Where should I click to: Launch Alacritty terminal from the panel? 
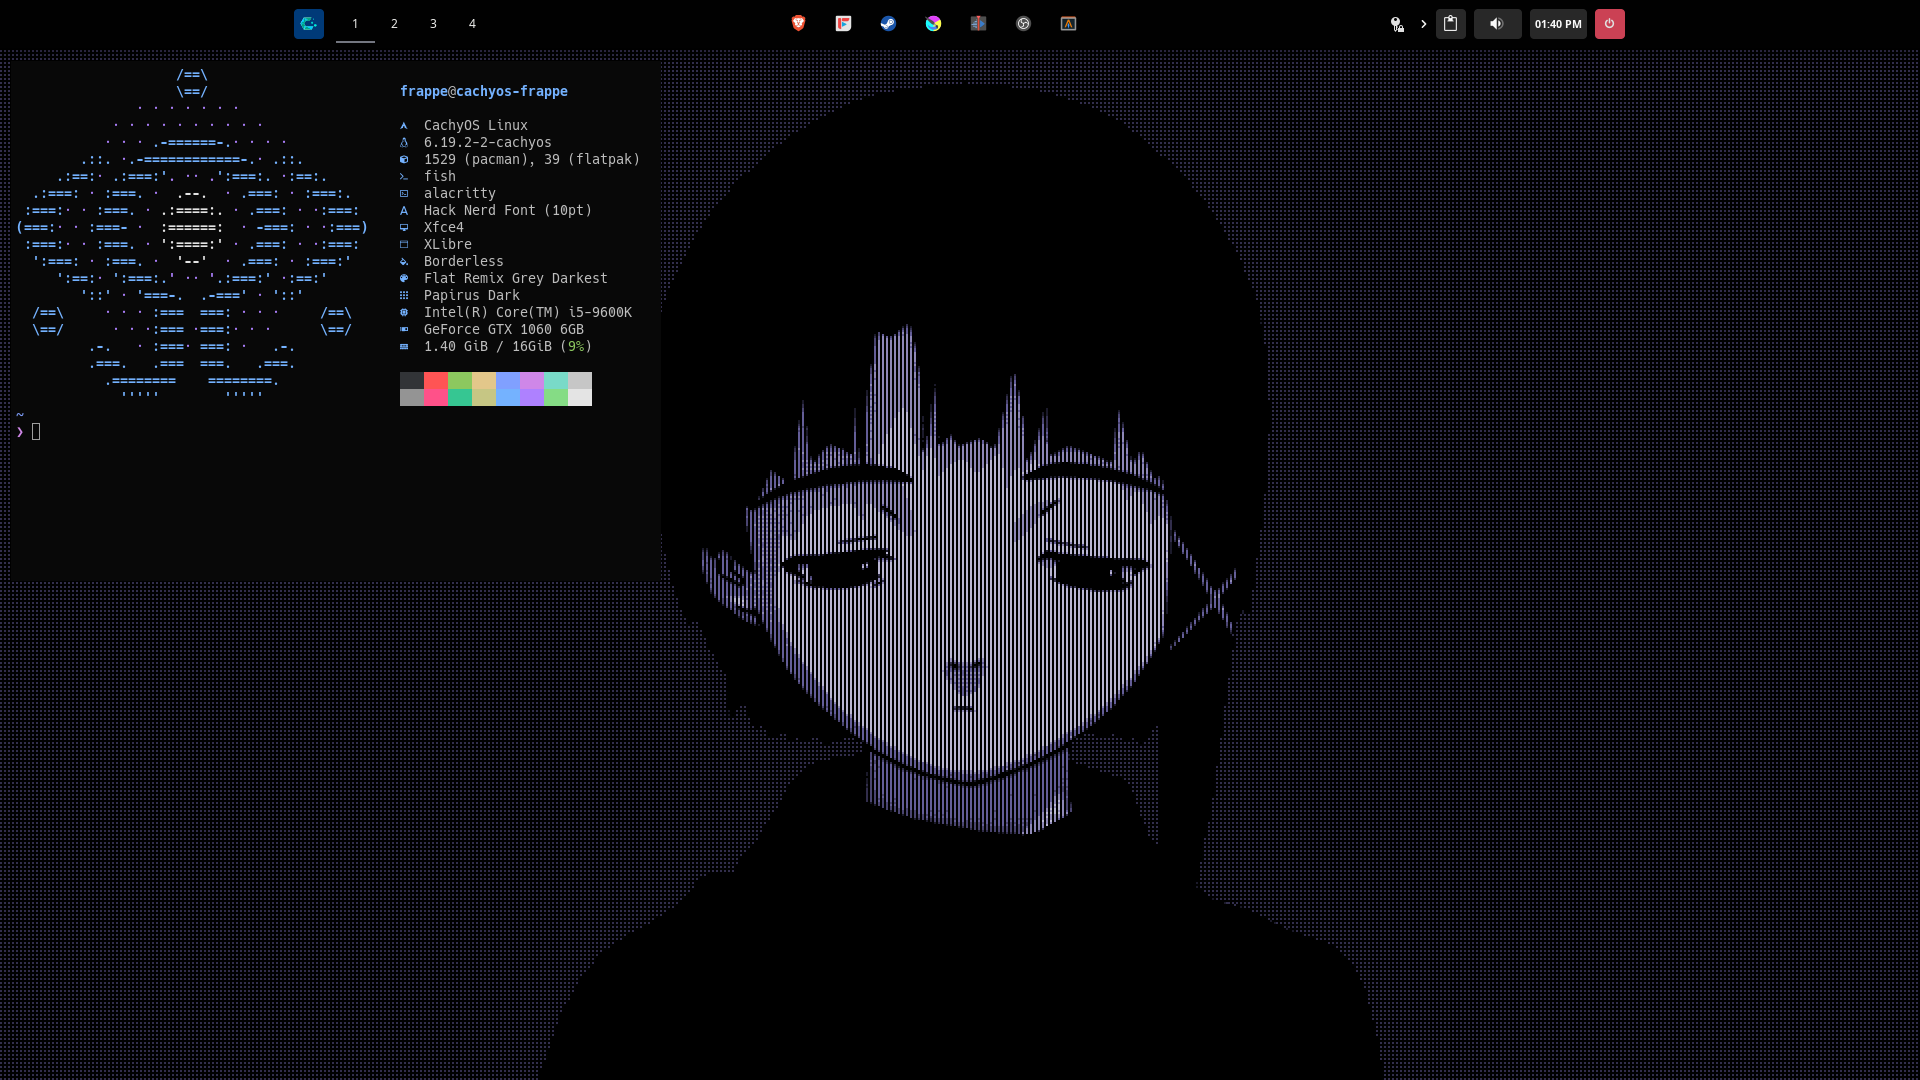click(x=1068, y=24)
